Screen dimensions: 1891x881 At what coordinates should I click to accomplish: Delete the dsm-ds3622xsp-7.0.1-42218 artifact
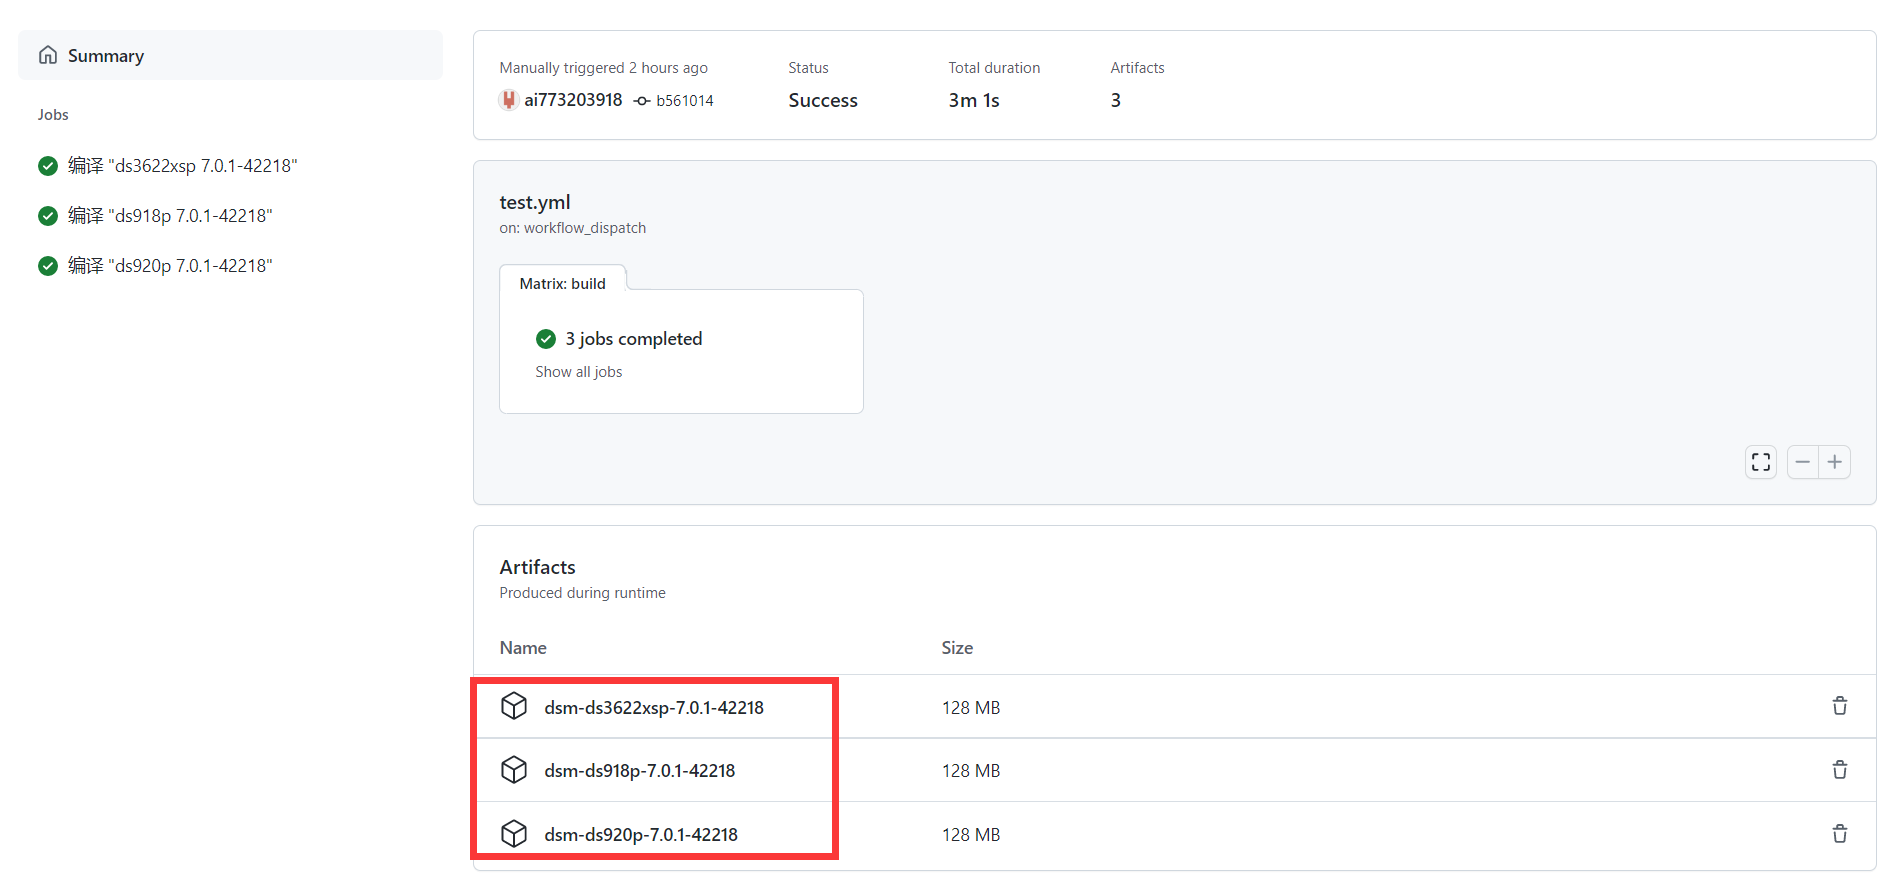point(1840,706)
